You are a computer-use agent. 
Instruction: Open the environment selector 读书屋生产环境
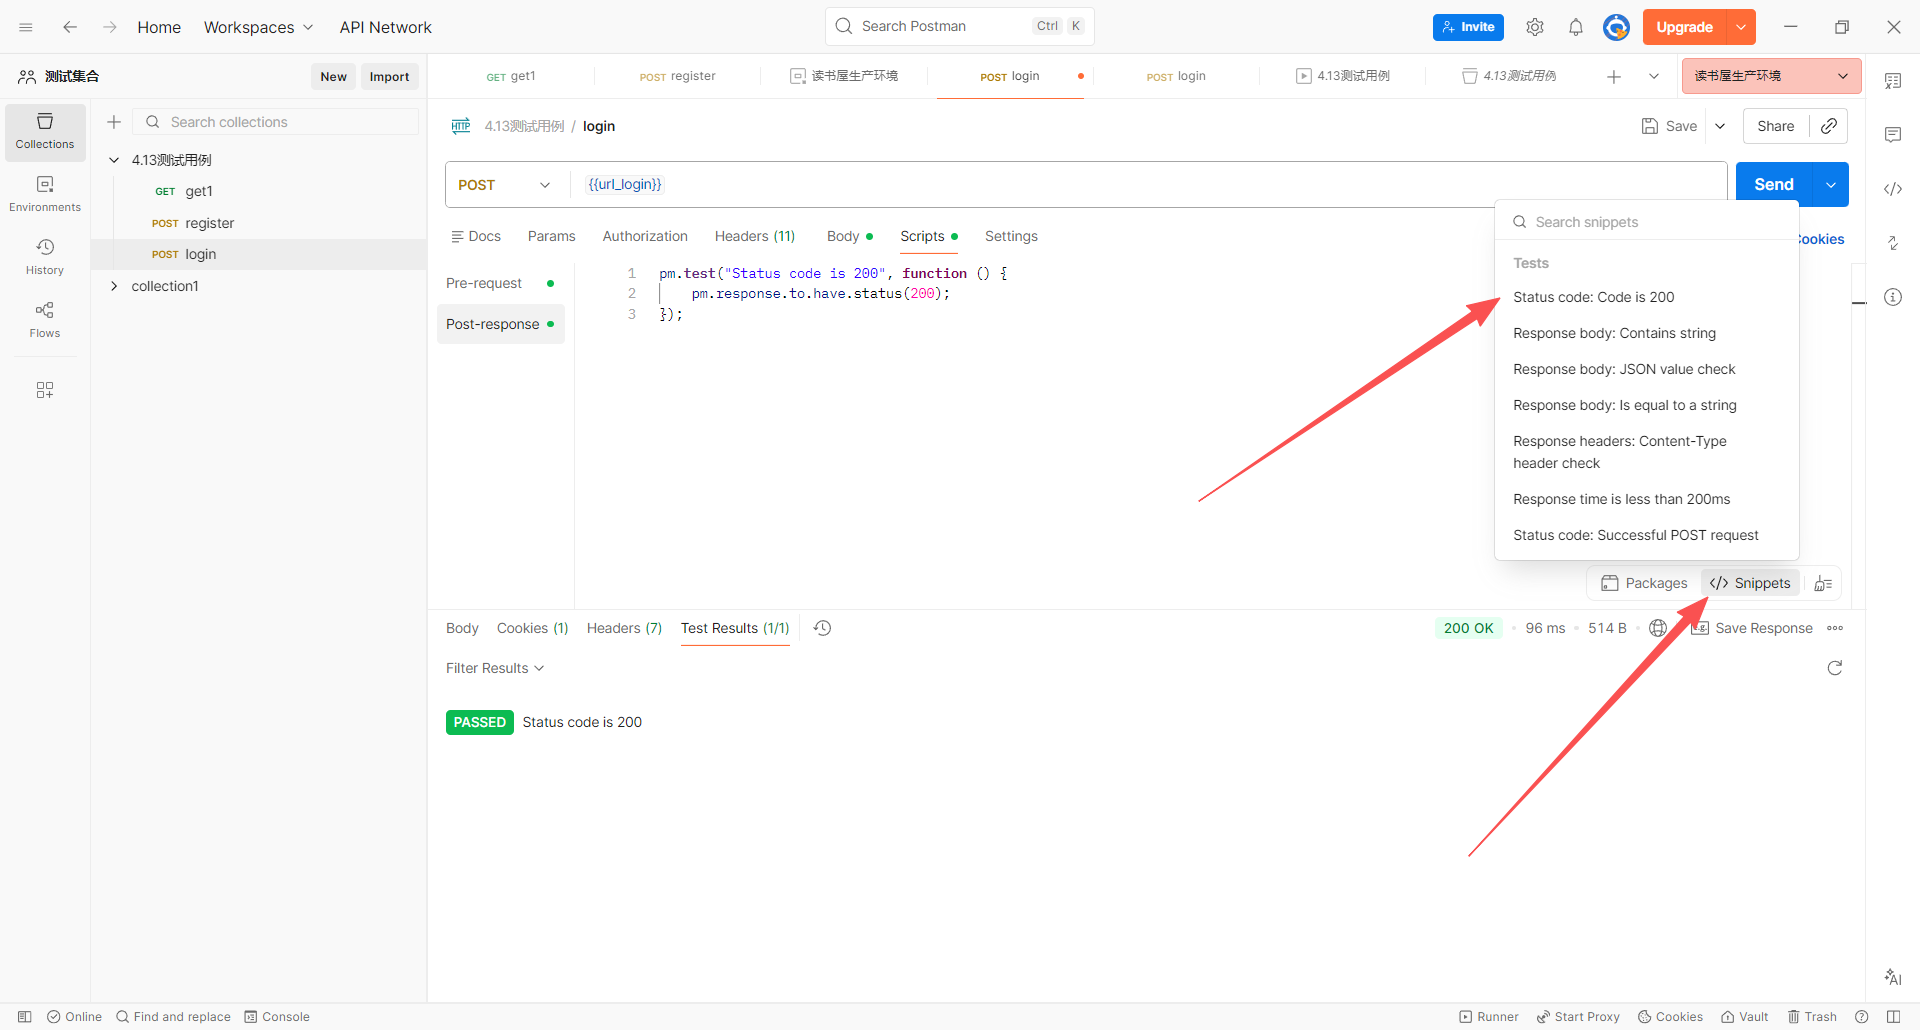click(1771, 76)
